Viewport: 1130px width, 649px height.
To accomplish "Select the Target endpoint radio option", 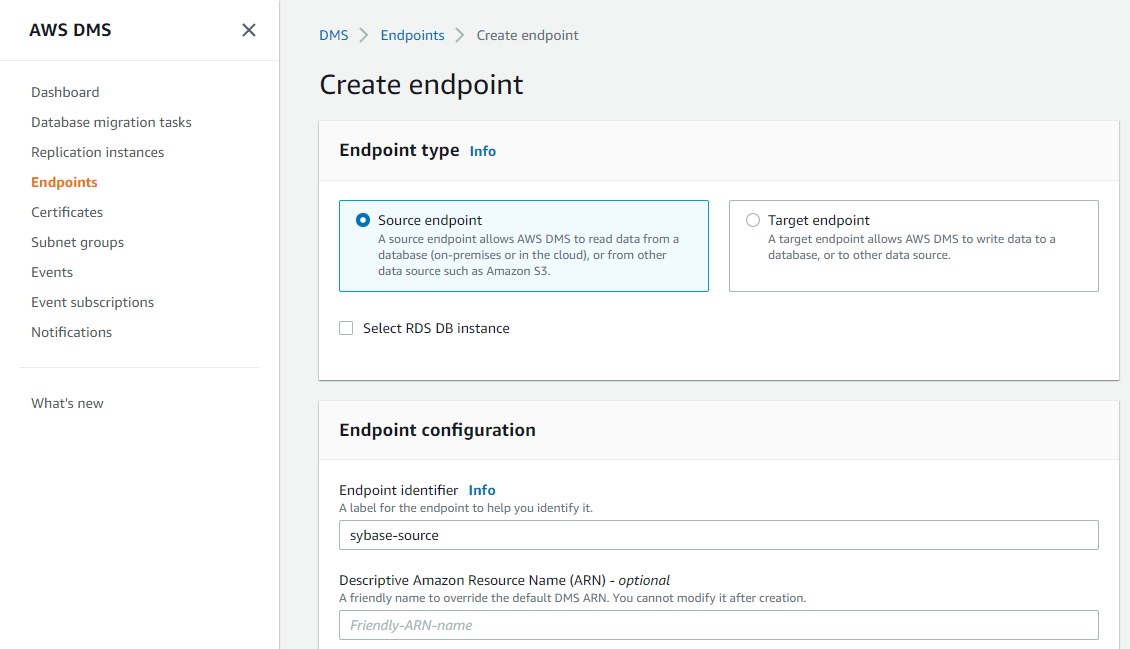I will pos(753,220).
